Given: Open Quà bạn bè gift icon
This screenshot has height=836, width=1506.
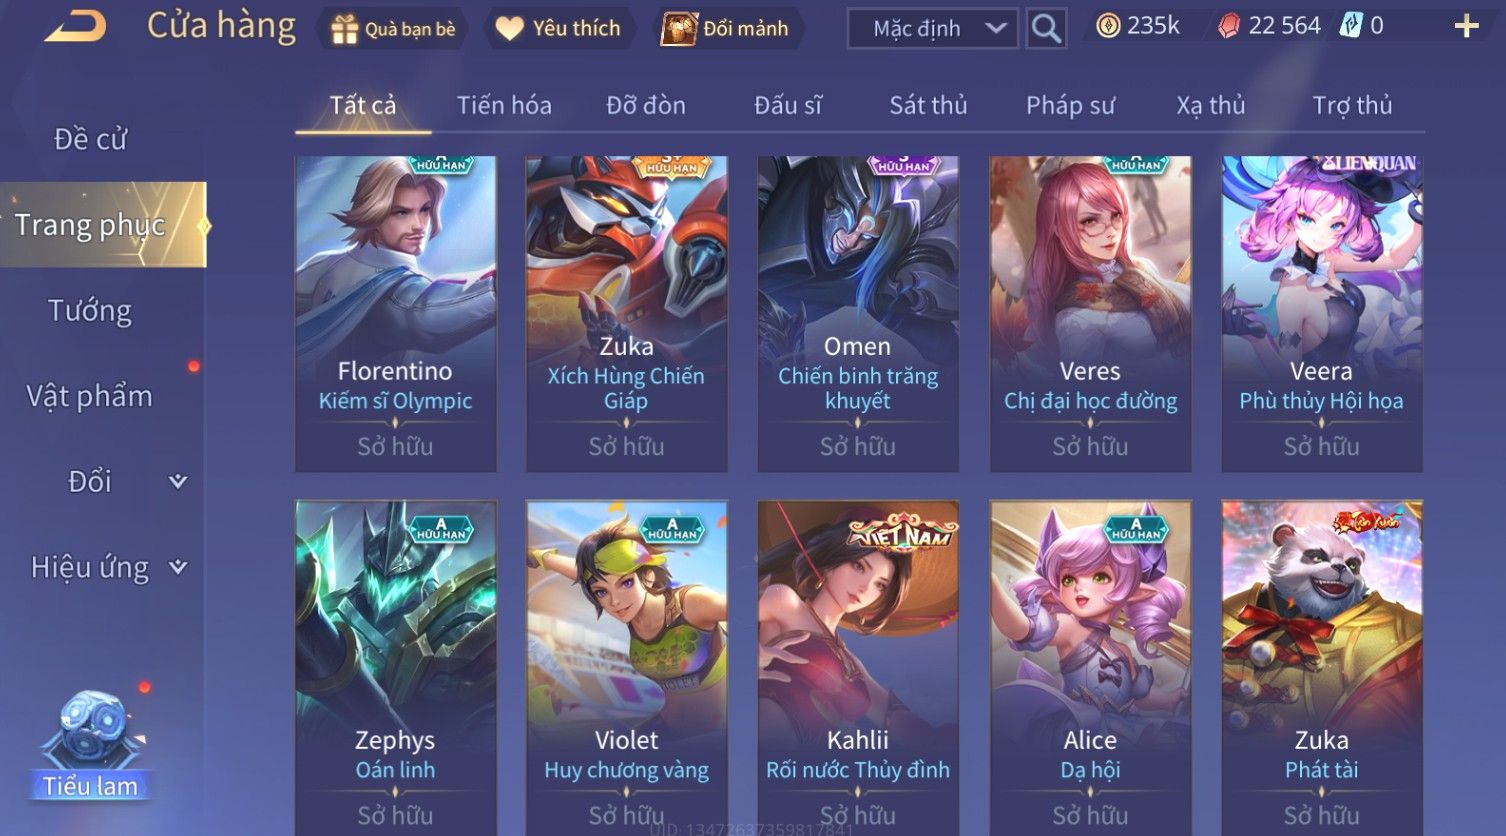Looking at the screenshot, I should click(x=344, y=29).
